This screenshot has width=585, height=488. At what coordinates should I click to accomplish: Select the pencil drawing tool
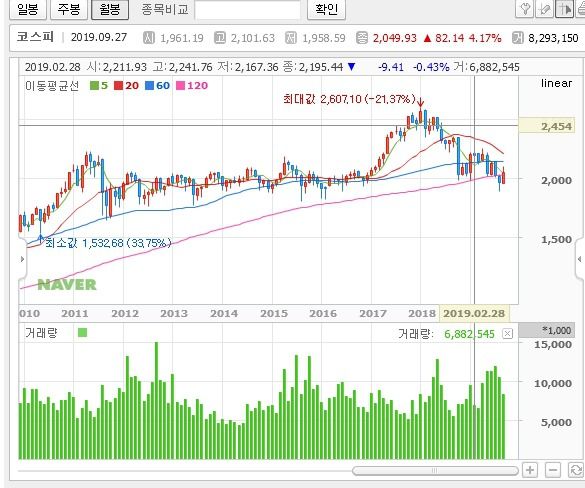[x=544, y=9]
